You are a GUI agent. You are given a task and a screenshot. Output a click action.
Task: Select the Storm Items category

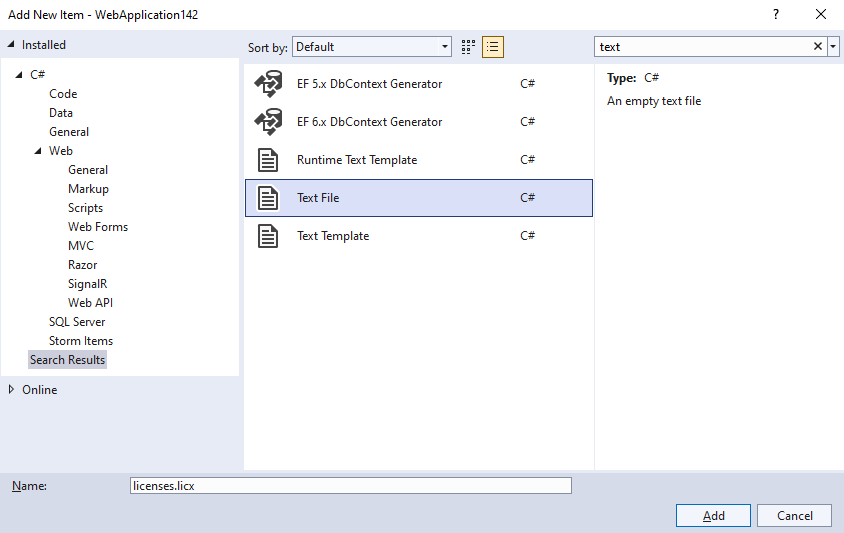pyautogui.click(x=81, y=341)
